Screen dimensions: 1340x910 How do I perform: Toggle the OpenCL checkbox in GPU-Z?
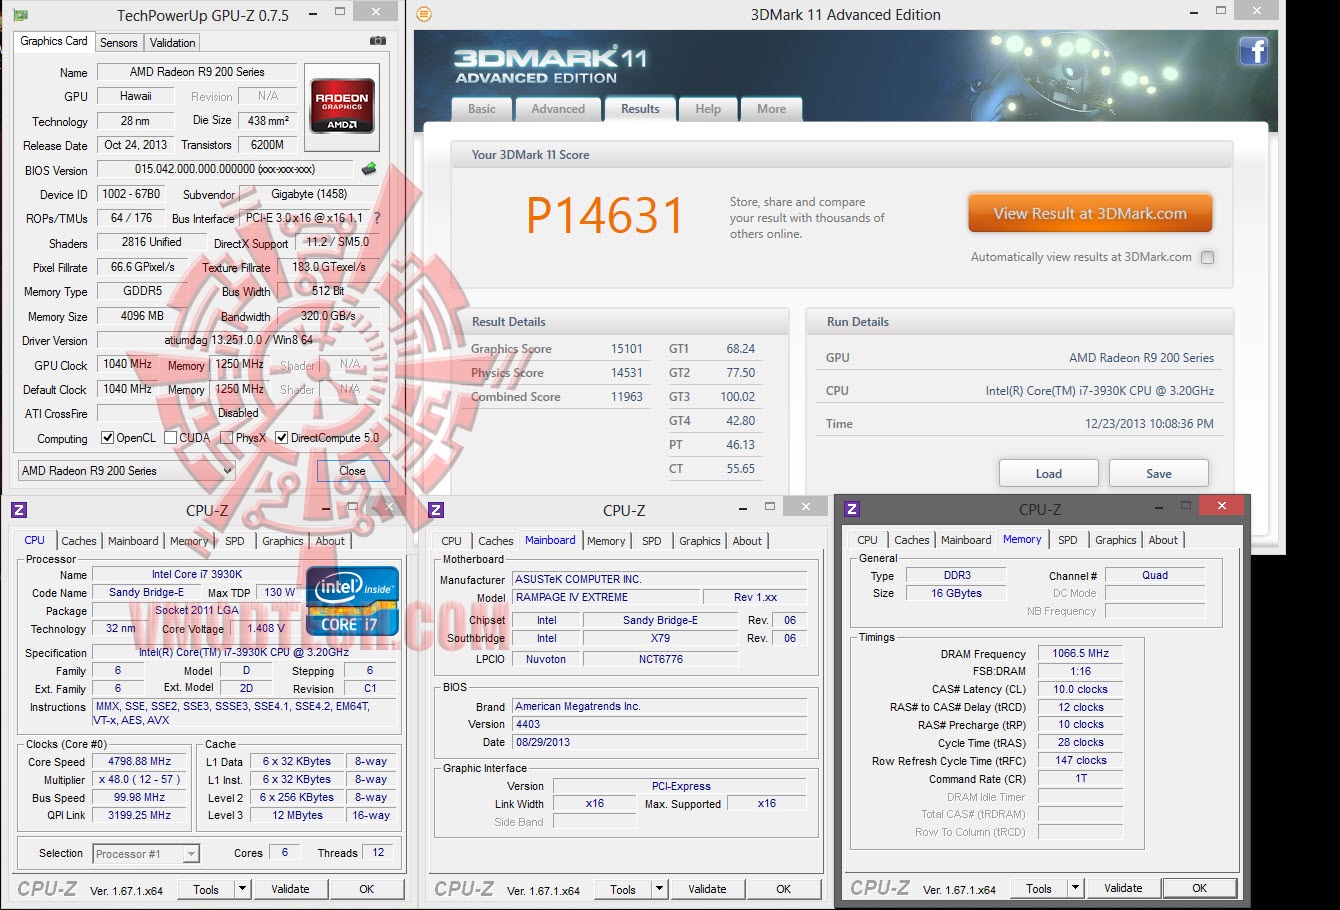point(107,437)
